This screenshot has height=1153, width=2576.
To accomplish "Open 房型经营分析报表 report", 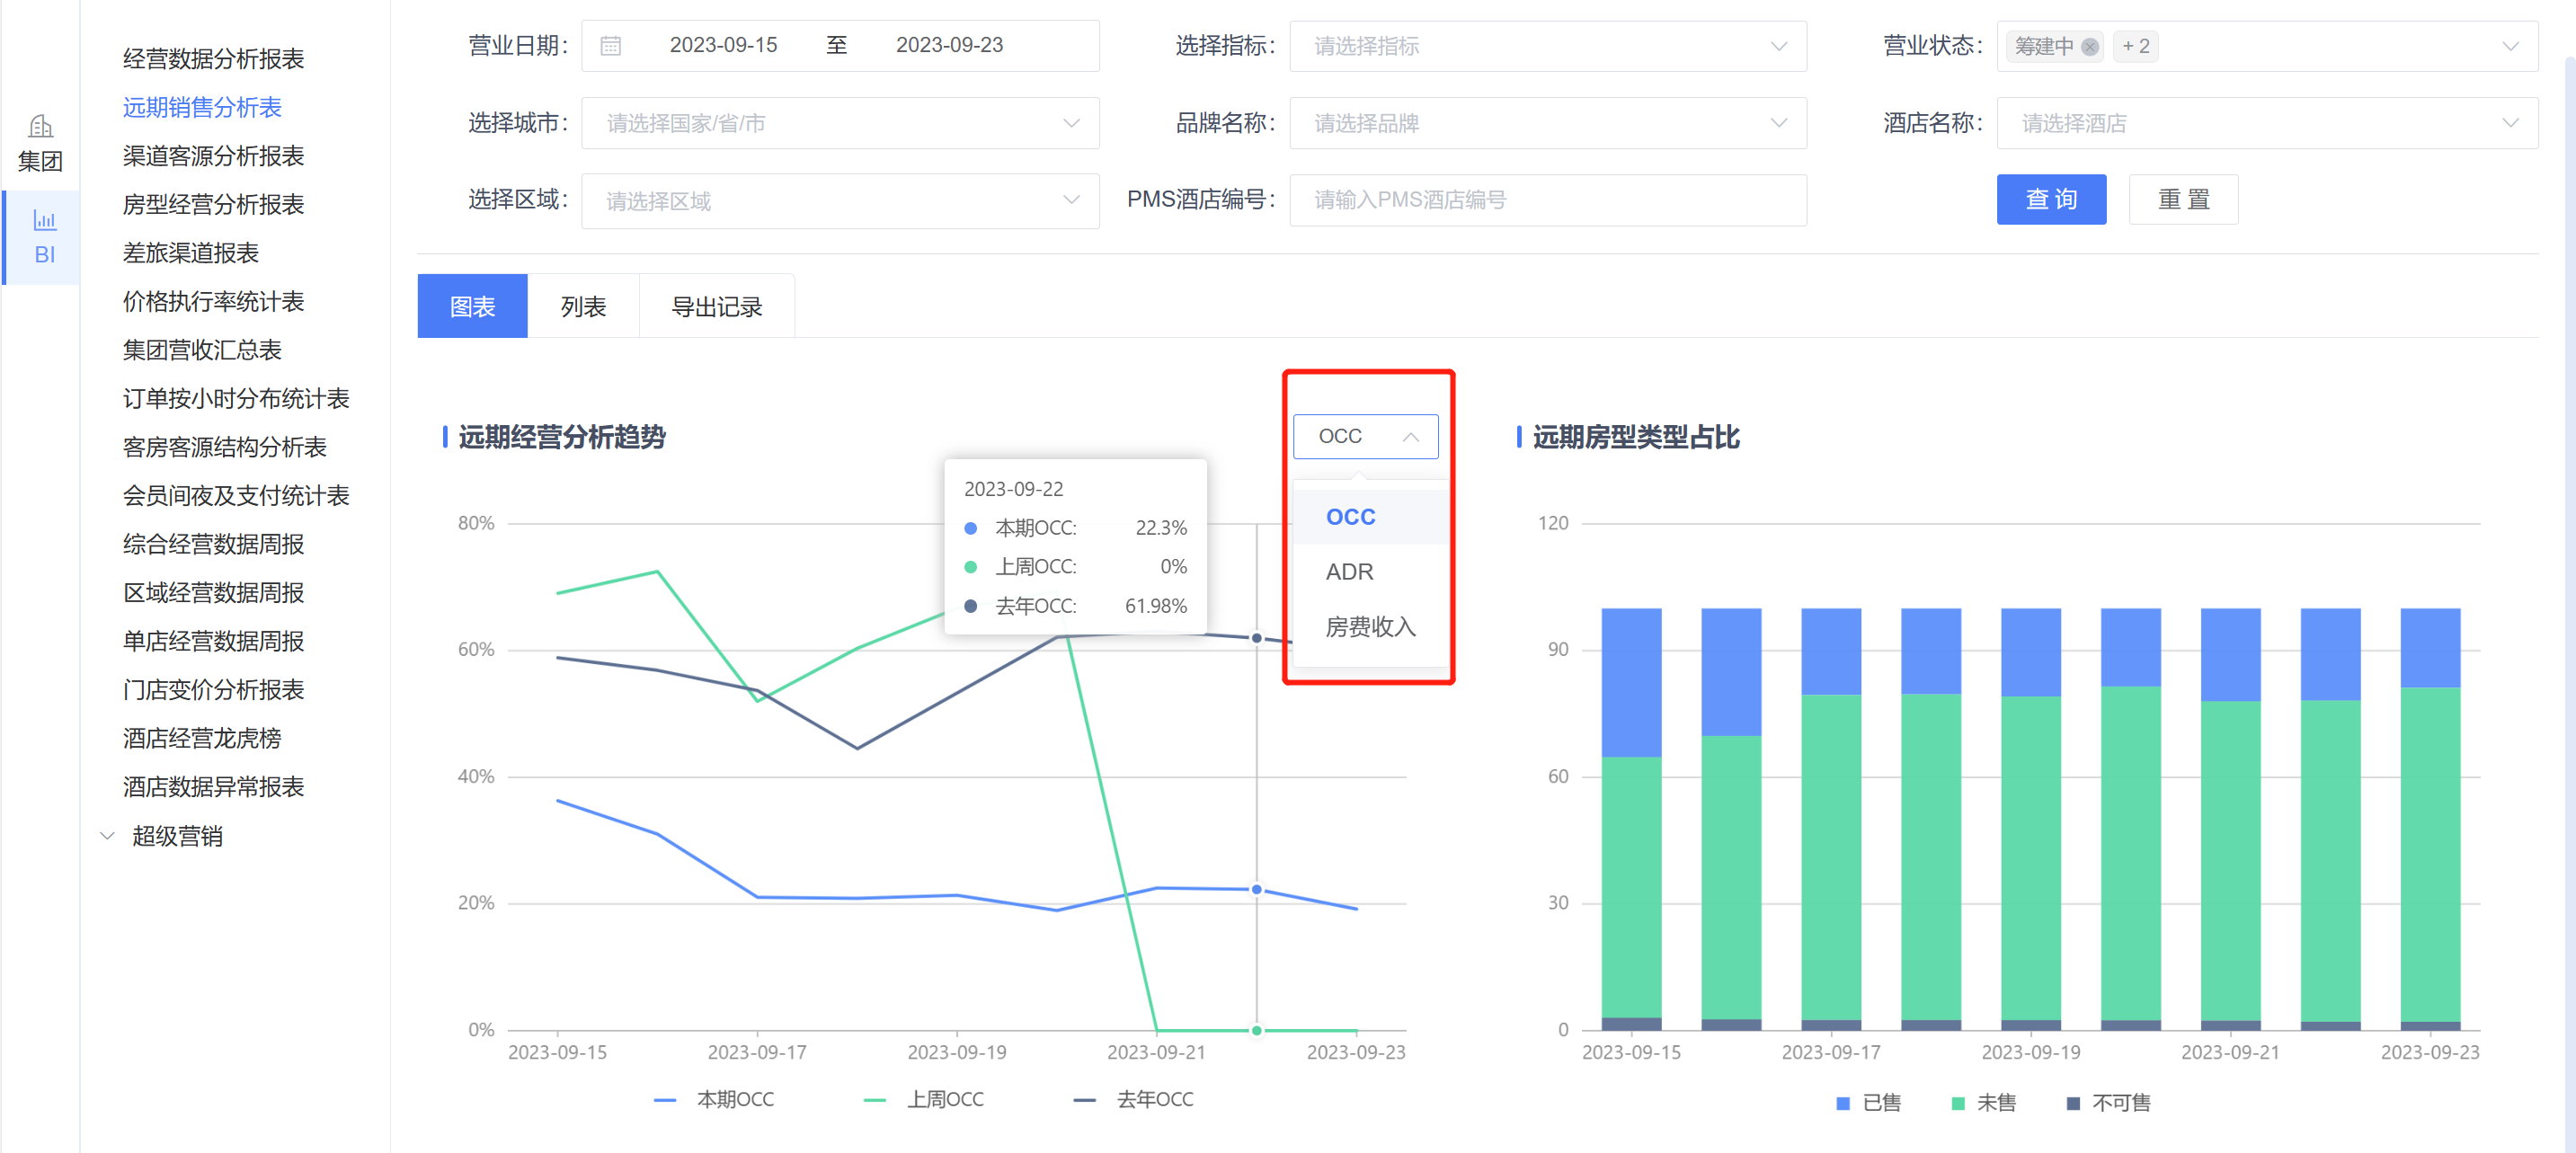I will 213,204.
